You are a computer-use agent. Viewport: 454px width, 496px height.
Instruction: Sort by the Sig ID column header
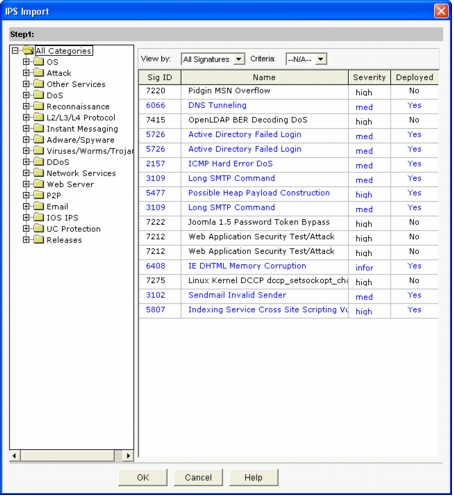tap(160, 77)
